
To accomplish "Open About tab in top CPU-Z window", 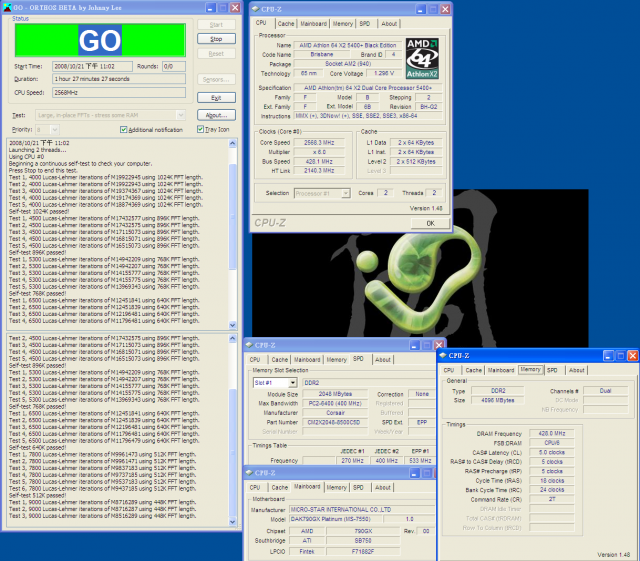I will [x=389, y=24].
